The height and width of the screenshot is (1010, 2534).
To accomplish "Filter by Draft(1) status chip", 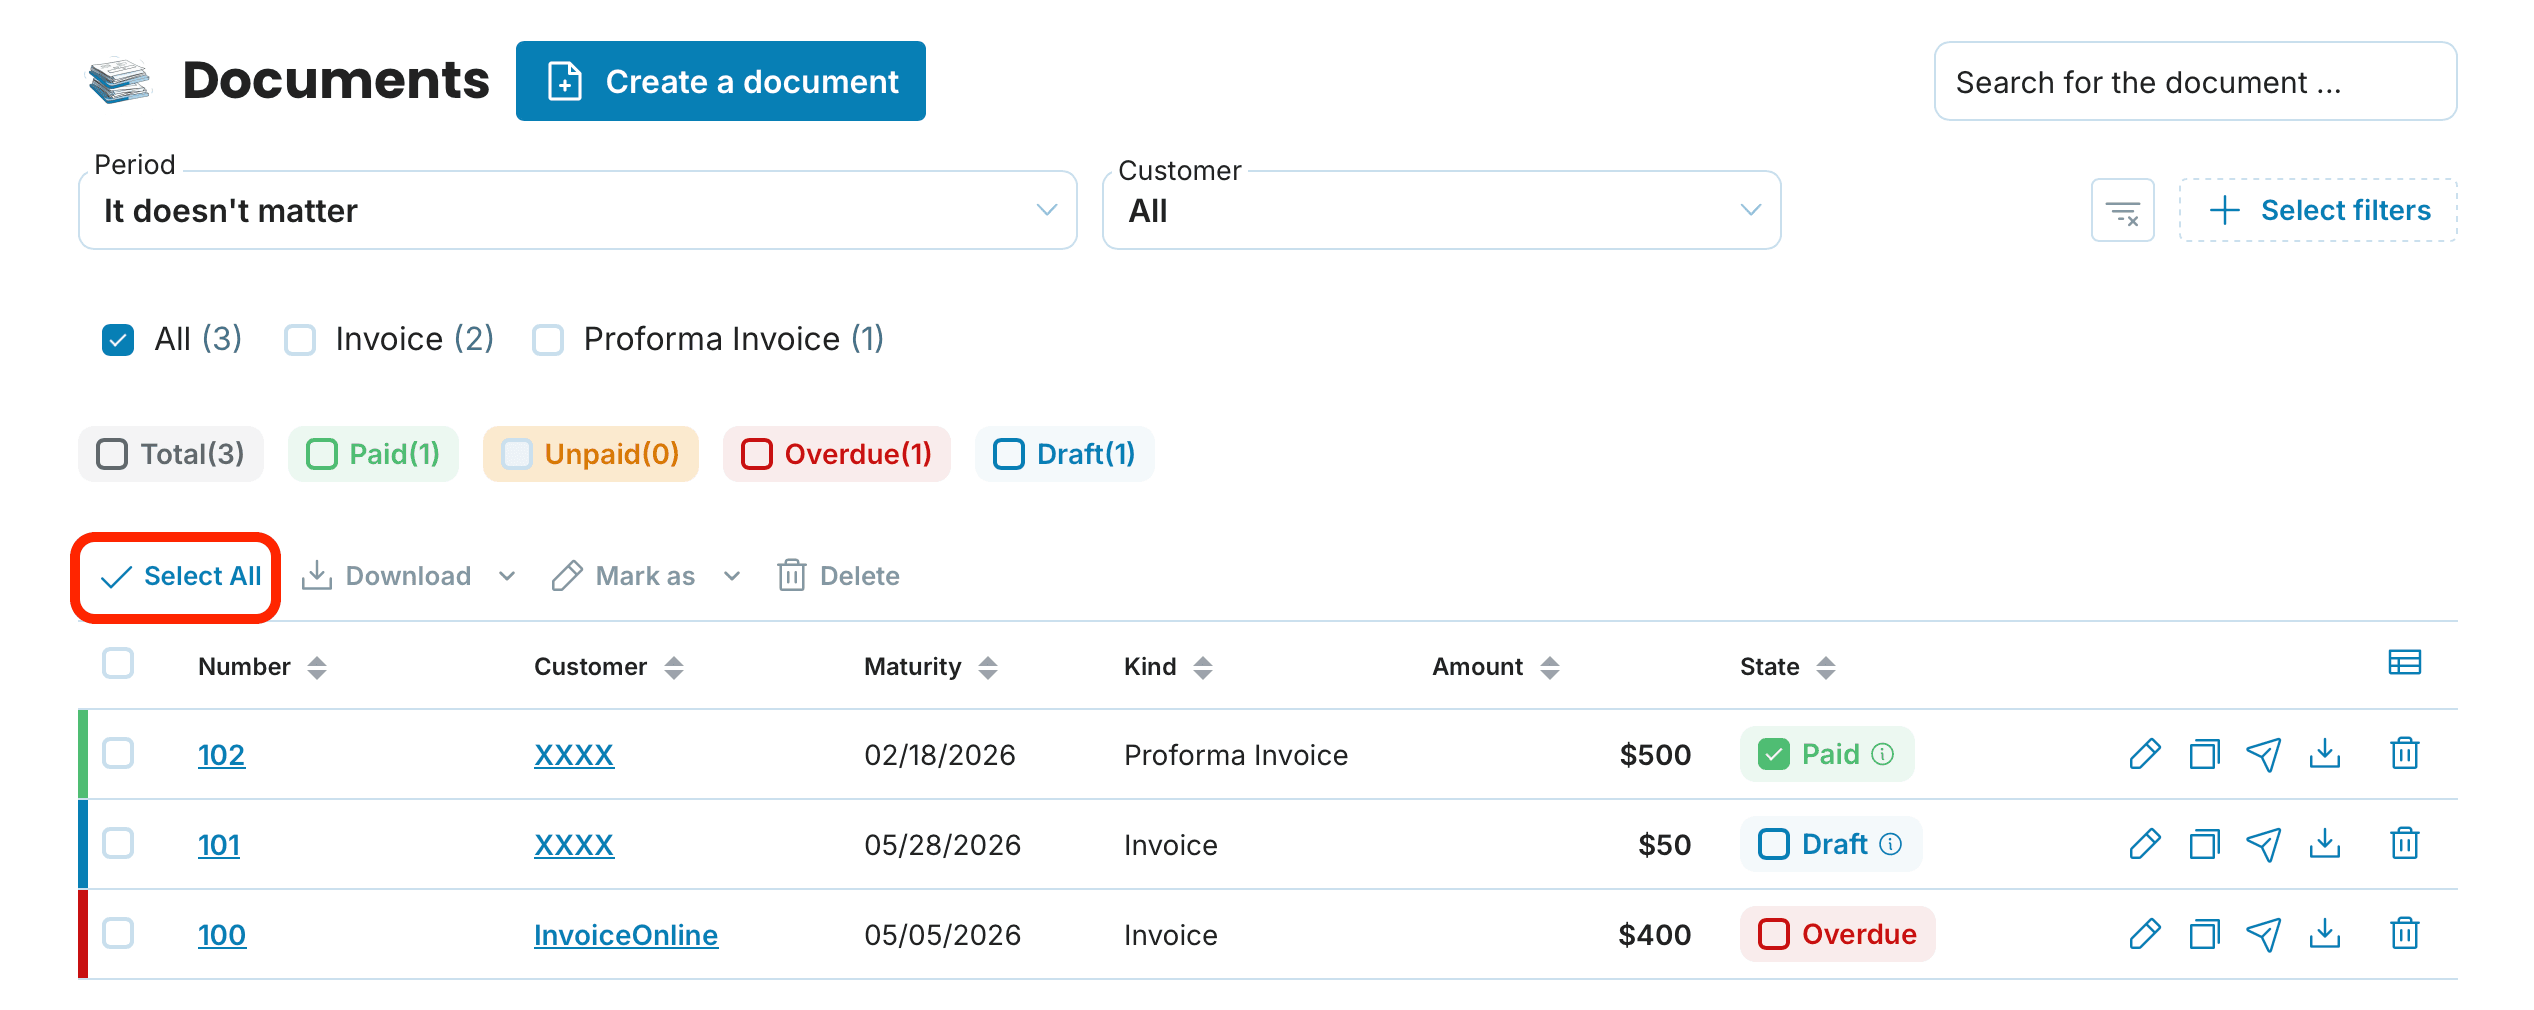I will (x=1064, y=454).
